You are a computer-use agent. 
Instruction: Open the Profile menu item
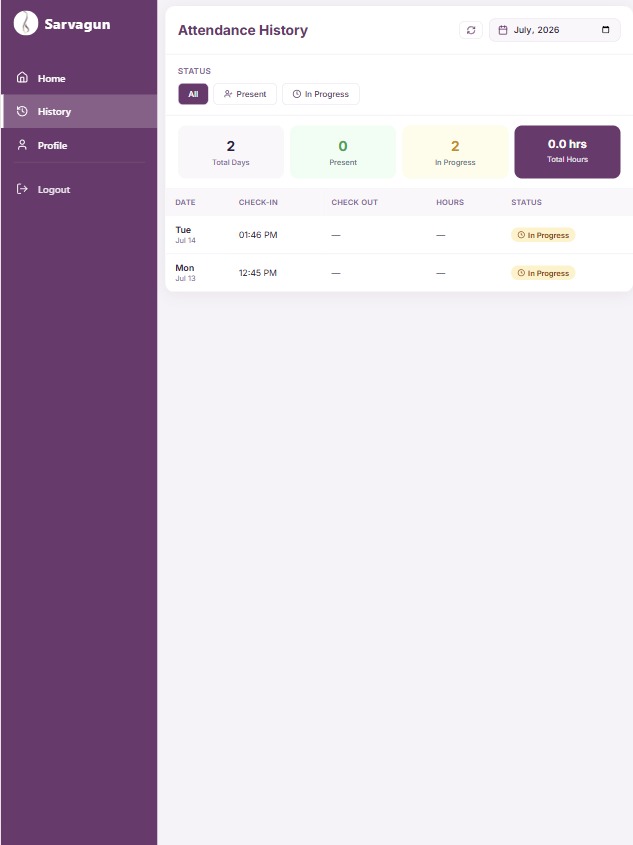tap(79, 146)
